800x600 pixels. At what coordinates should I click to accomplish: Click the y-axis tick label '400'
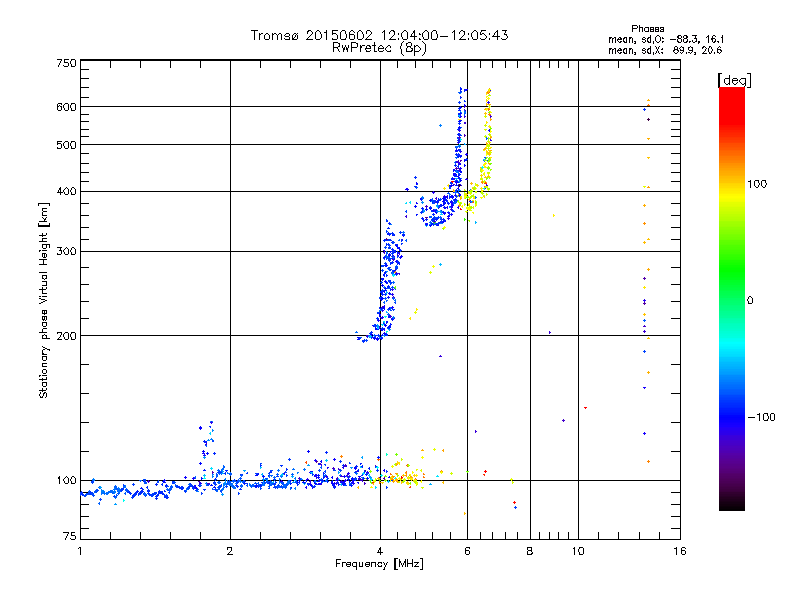pos(66,192)
